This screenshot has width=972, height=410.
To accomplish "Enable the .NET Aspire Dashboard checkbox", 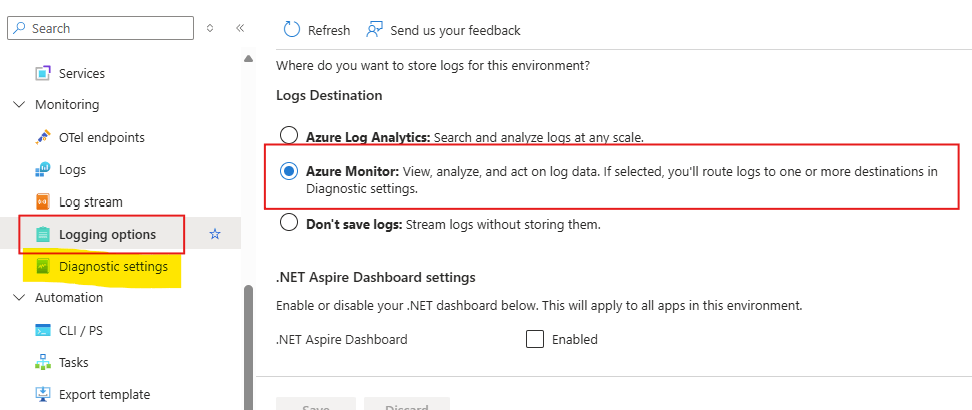I will pos(535,339).
